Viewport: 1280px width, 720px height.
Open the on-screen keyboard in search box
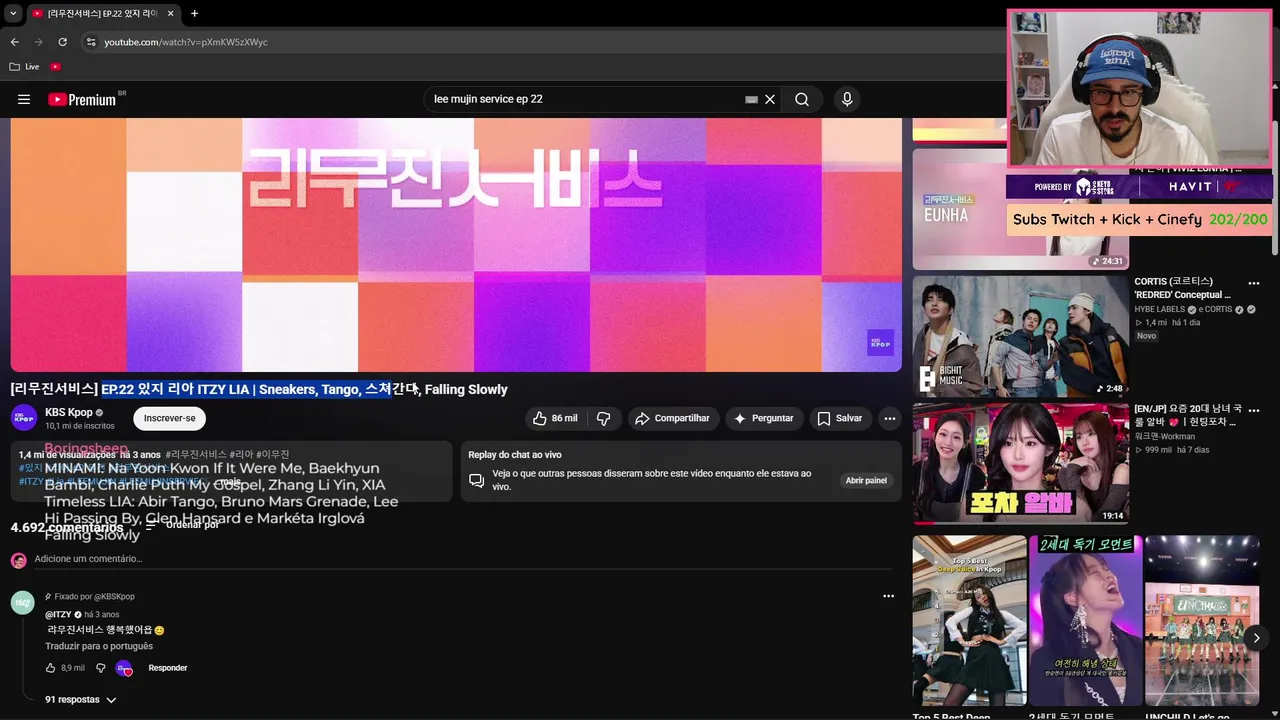coord(751,99)
